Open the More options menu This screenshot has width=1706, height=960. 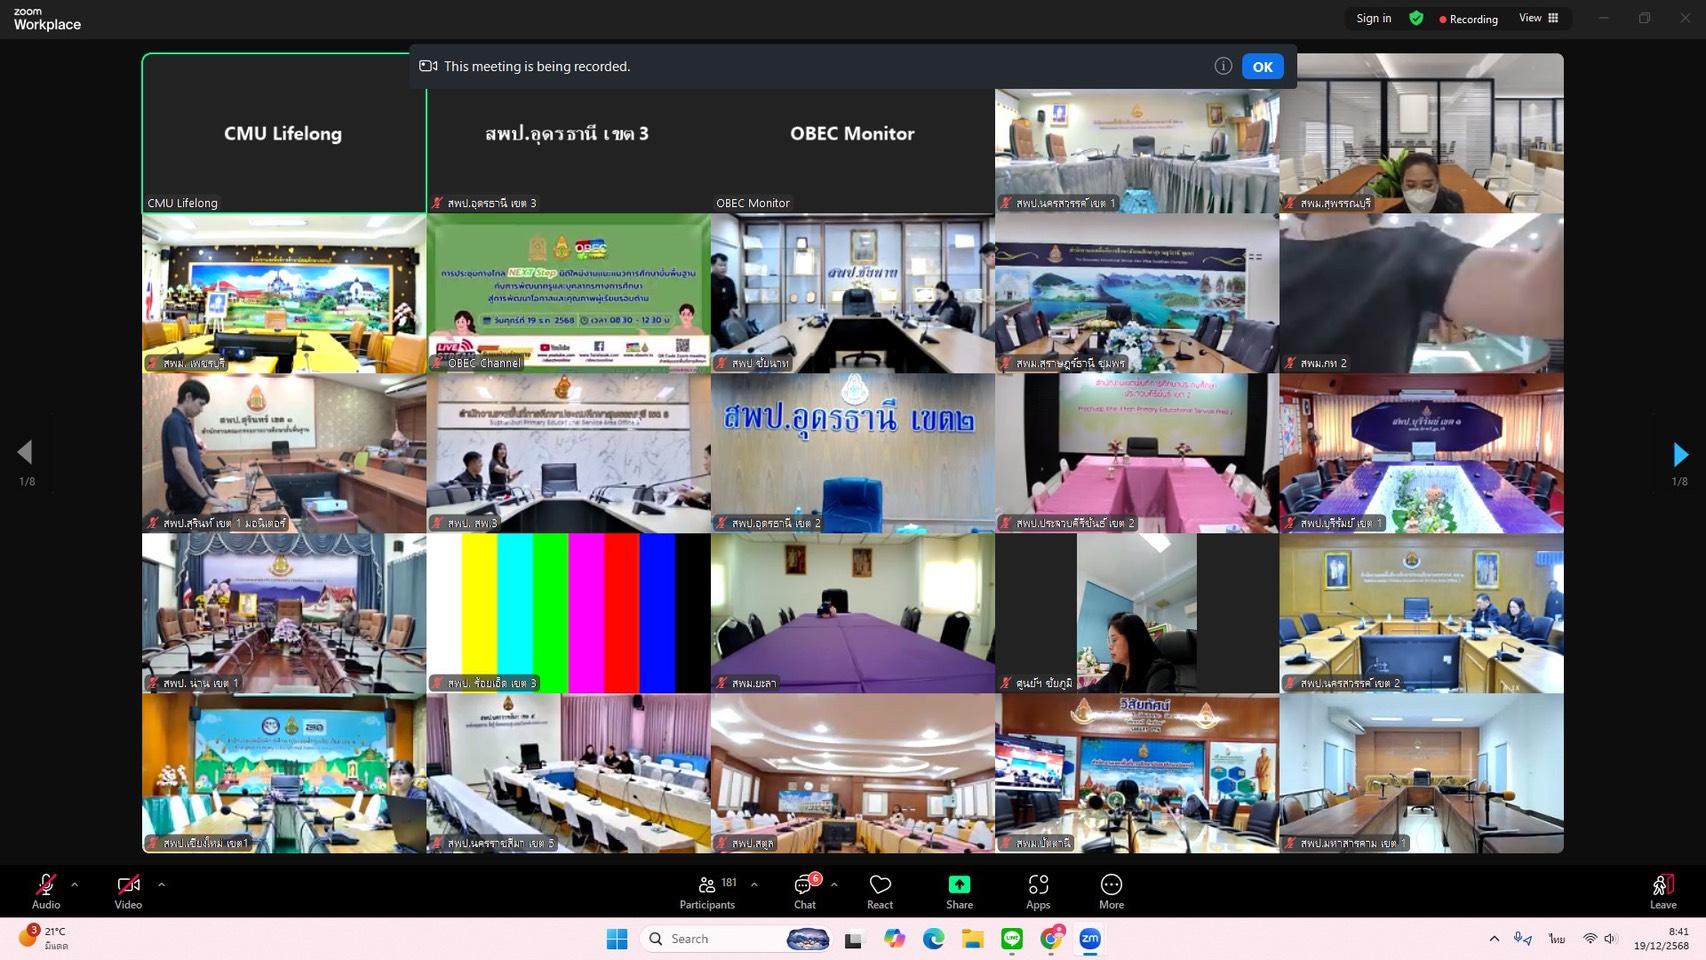[x=1111, y=890]
